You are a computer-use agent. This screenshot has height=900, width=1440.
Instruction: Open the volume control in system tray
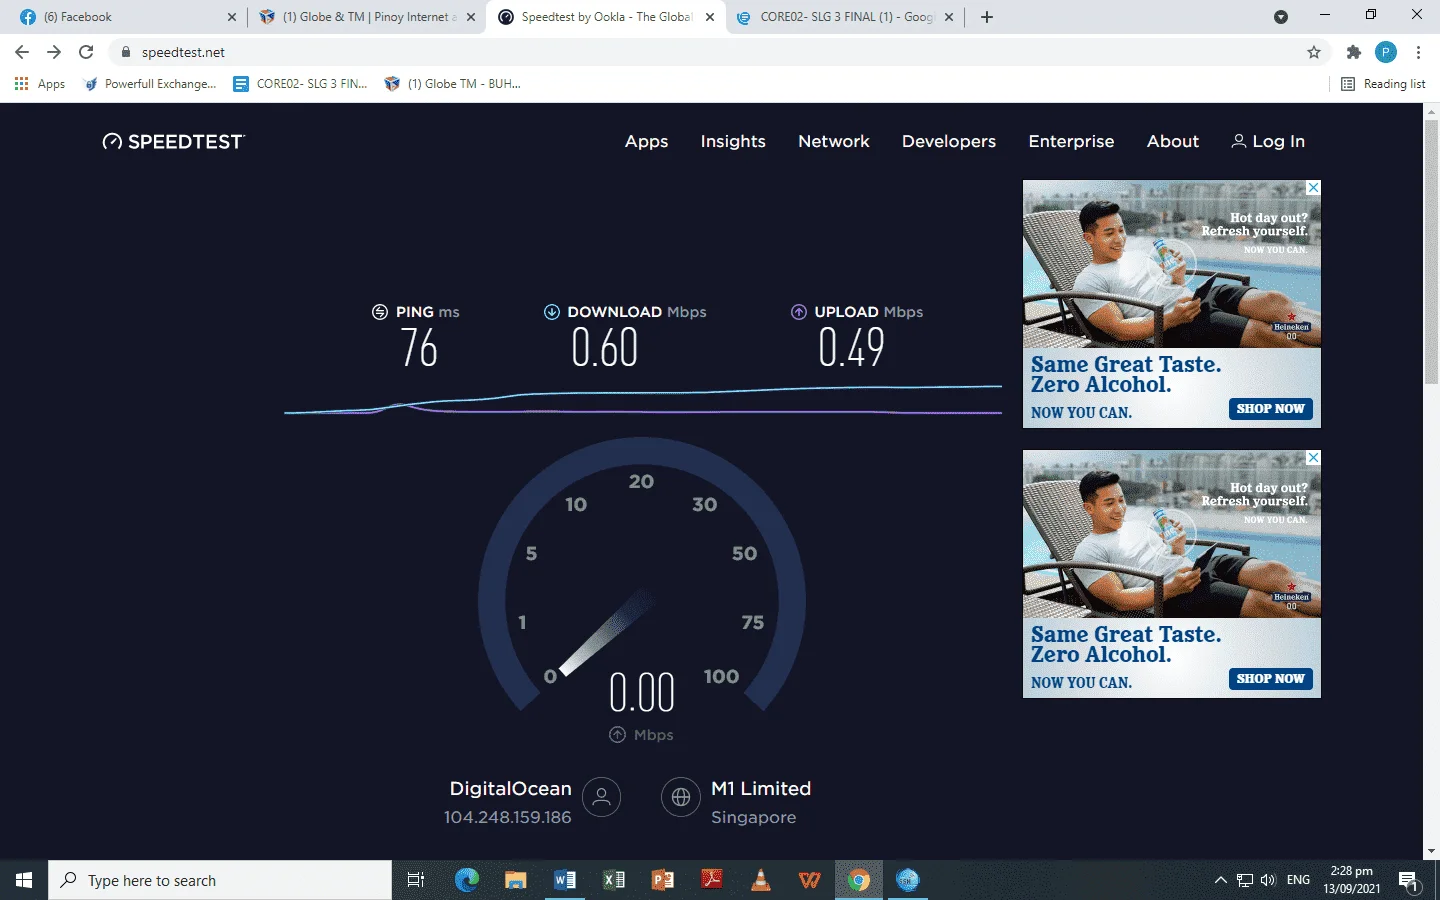[x=1268, y=880]
